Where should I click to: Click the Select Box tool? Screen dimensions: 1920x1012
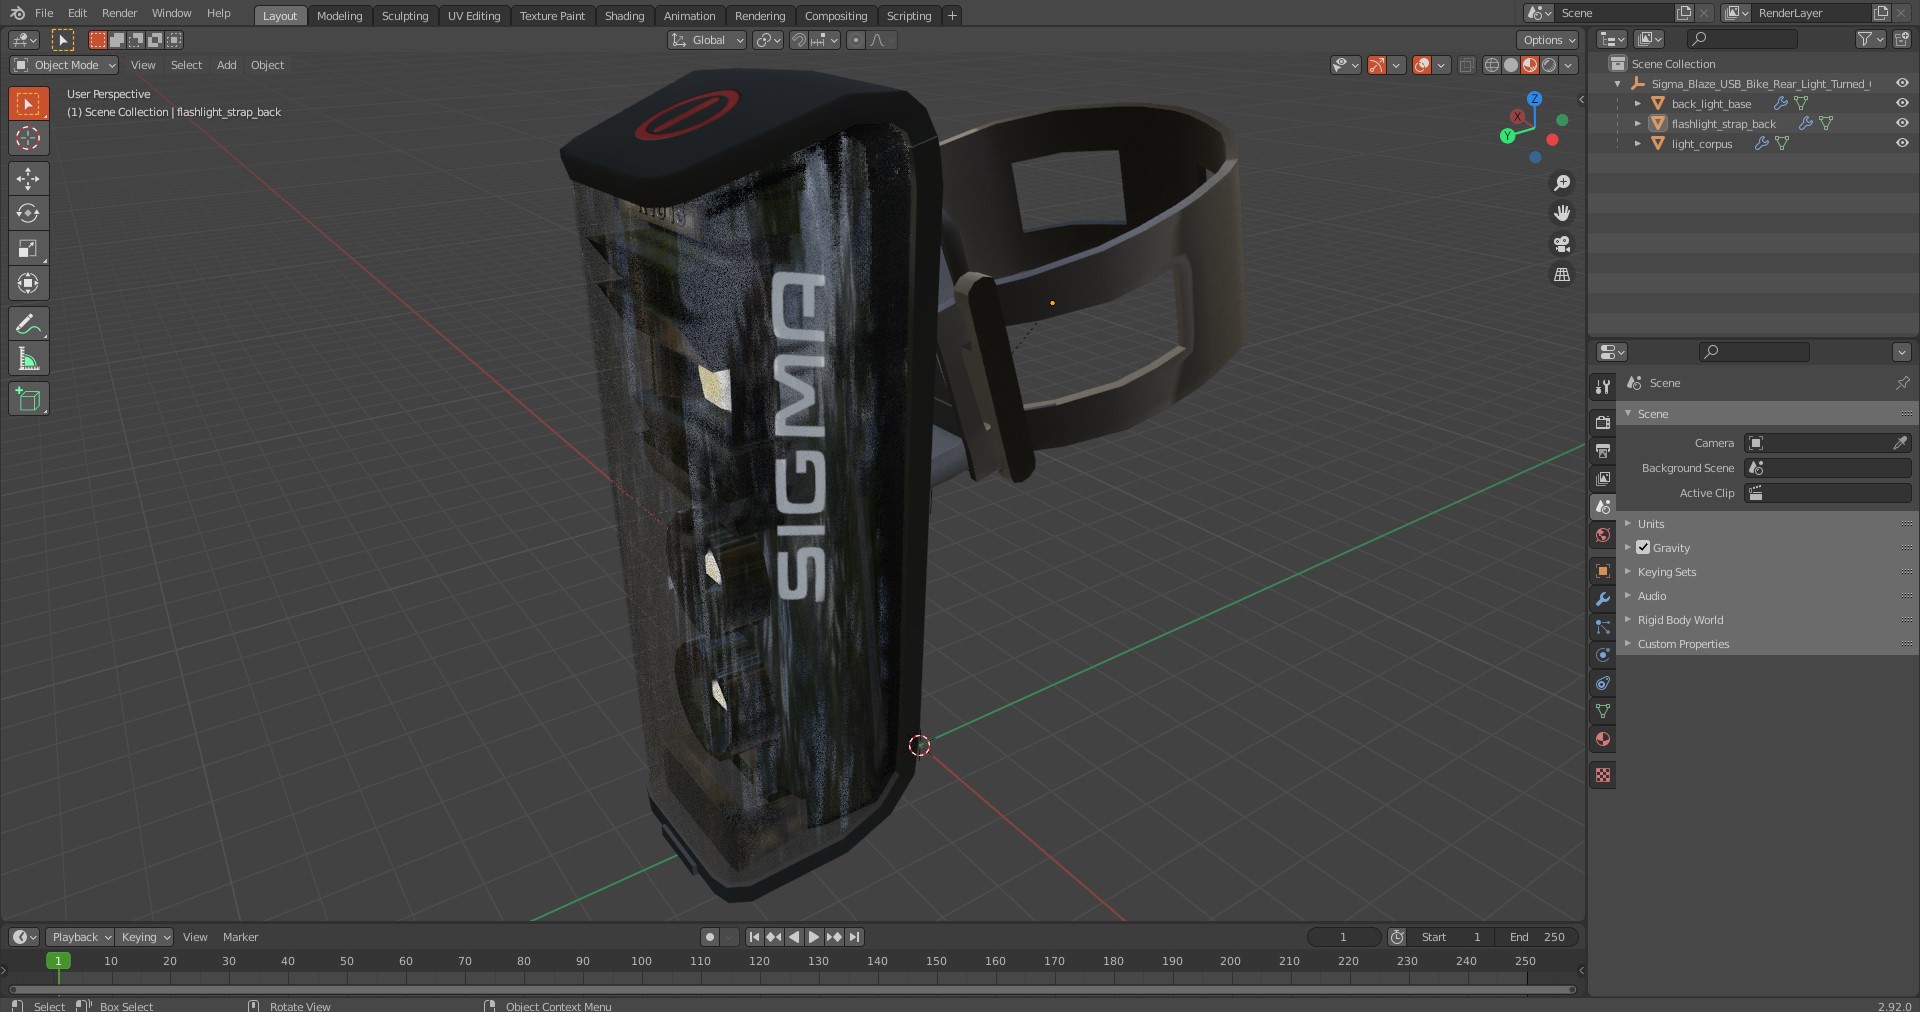(28, 103)
